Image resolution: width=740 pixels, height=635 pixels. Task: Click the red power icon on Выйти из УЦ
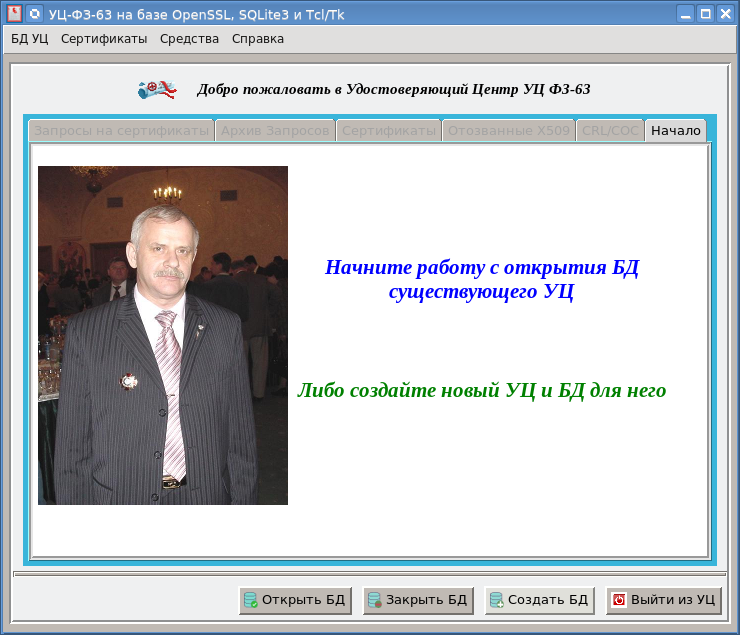tap(619, 600)
